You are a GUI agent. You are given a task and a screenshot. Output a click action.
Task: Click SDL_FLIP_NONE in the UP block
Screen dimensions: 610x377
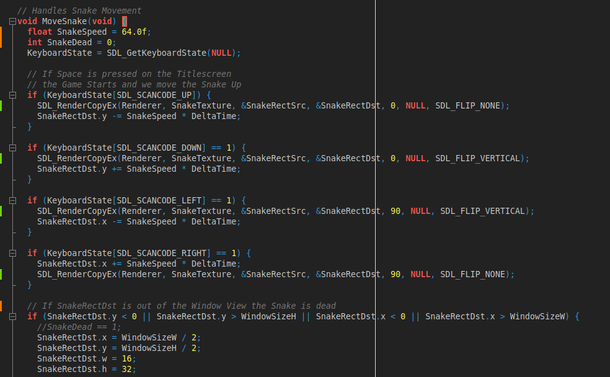[468, 105]
